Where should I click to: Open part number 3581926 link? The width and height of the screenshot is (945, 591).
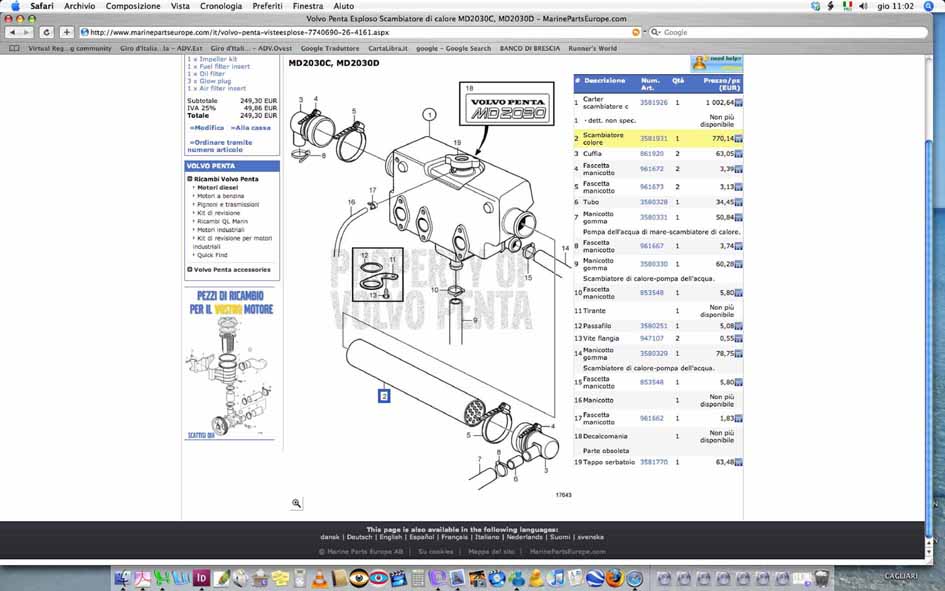pos(653,103)
